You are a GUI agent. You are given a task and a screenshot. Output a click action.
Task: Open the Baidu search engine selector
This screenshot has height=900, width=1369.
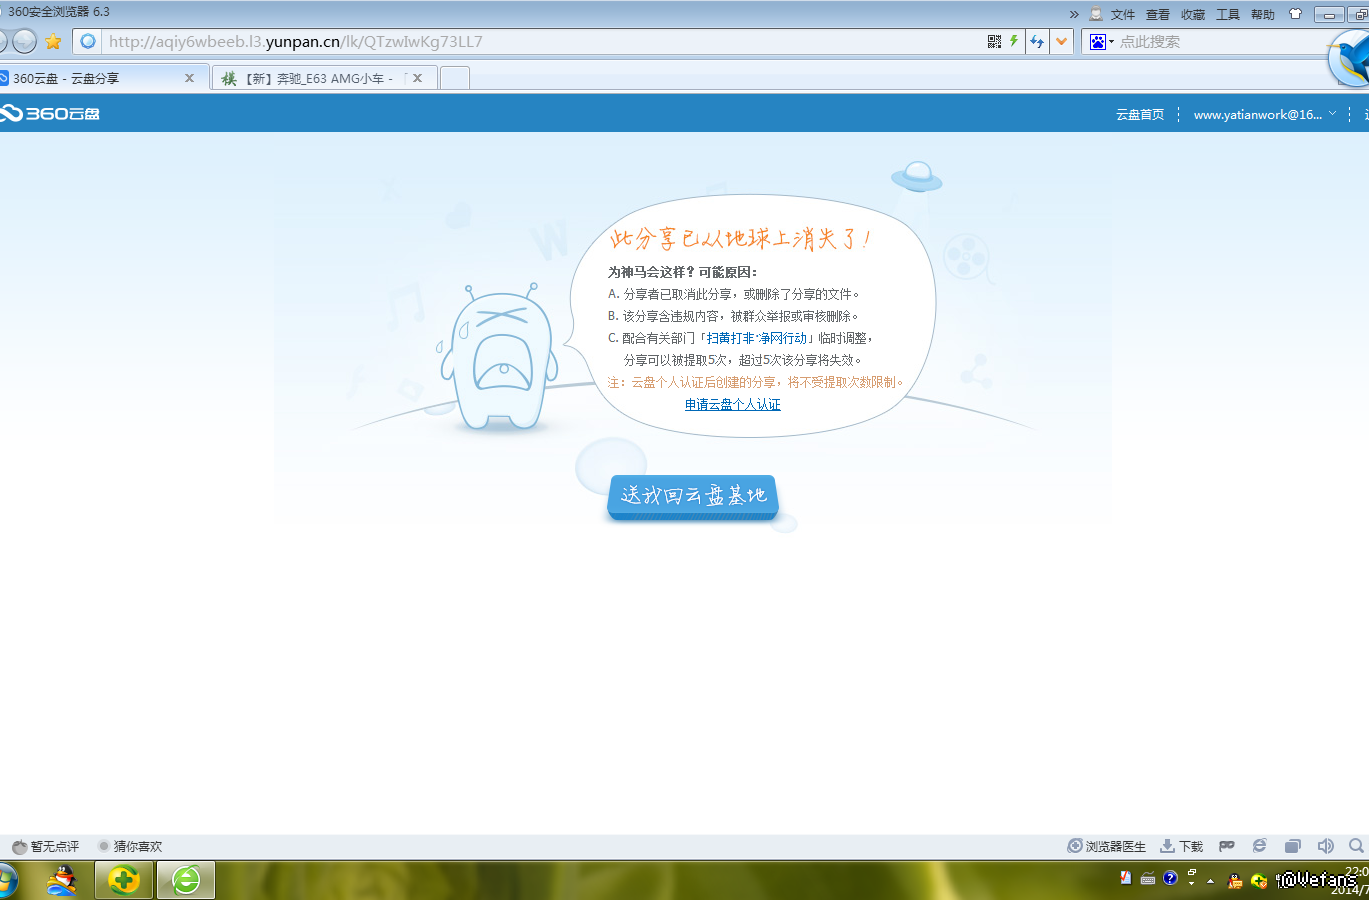tap(1102, 42)
